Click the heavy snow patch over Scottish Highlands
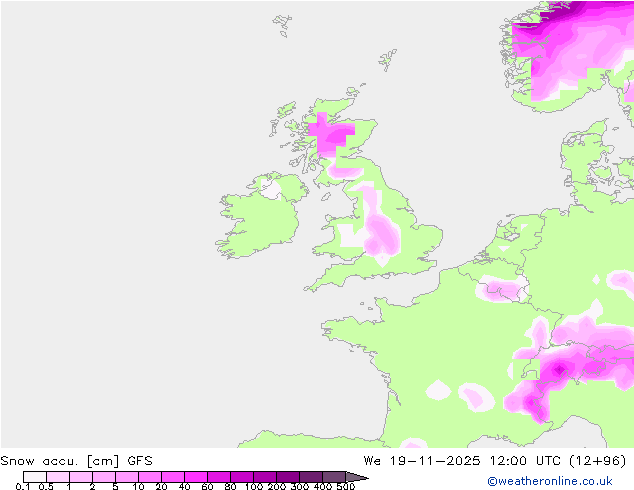The height and width of the screenshot is (490, 634). click(x=332, y=135)
